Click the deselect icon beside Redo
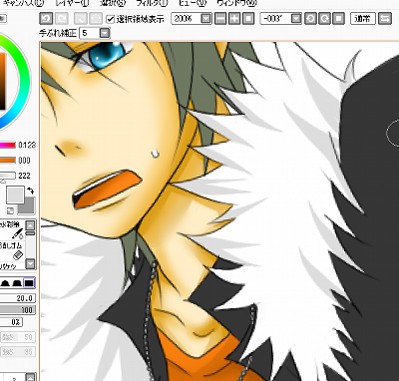Image resolution: width=399 pixels, height=381 pixels. click(80, 18)
